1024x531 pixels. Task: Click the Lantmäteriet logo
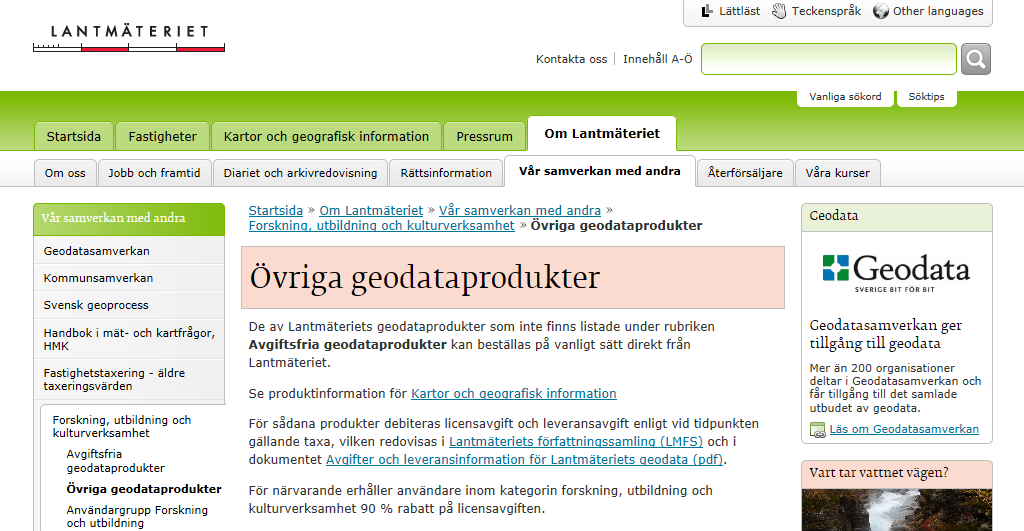[x=129, y=39]
